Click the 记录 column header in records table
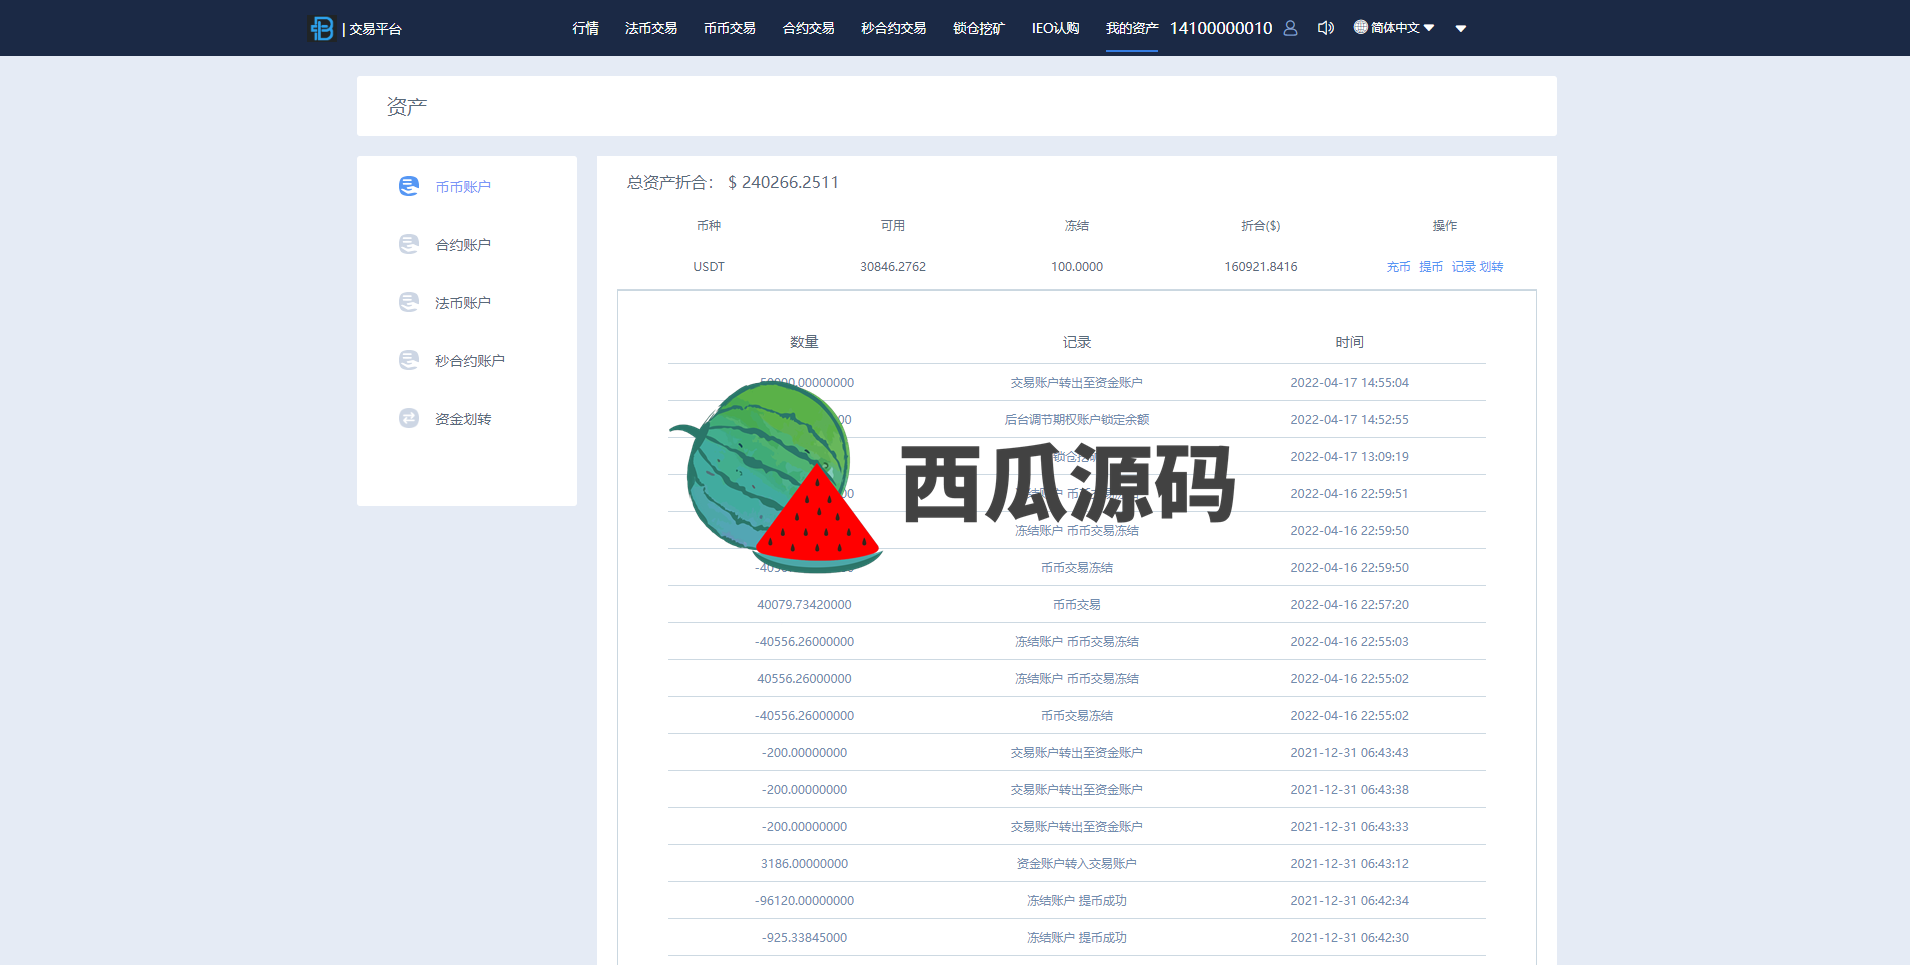Image resolution: width=1910 pixels, height=965 pixels. coord(1077,342)
